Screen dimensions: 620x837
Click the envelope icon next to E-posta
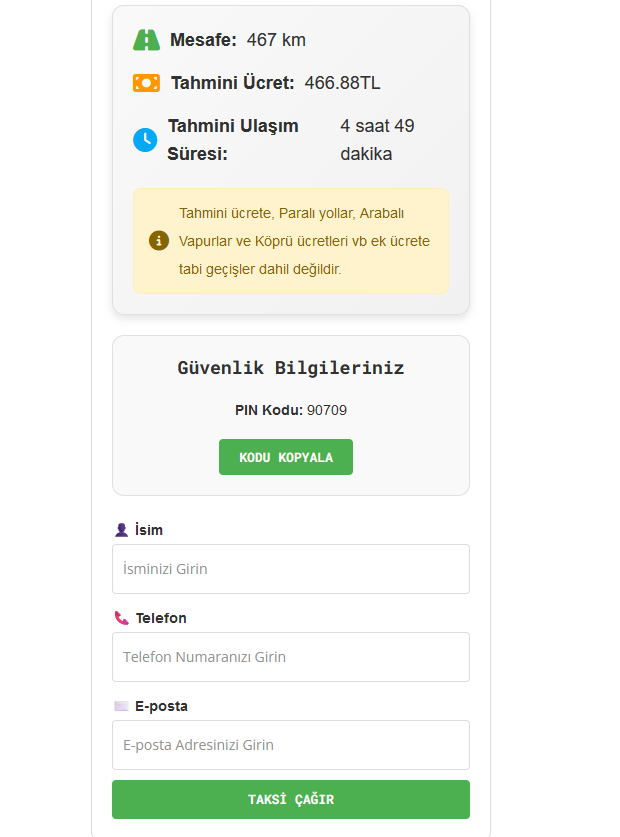pyautogui.click(x=121, y=706)
